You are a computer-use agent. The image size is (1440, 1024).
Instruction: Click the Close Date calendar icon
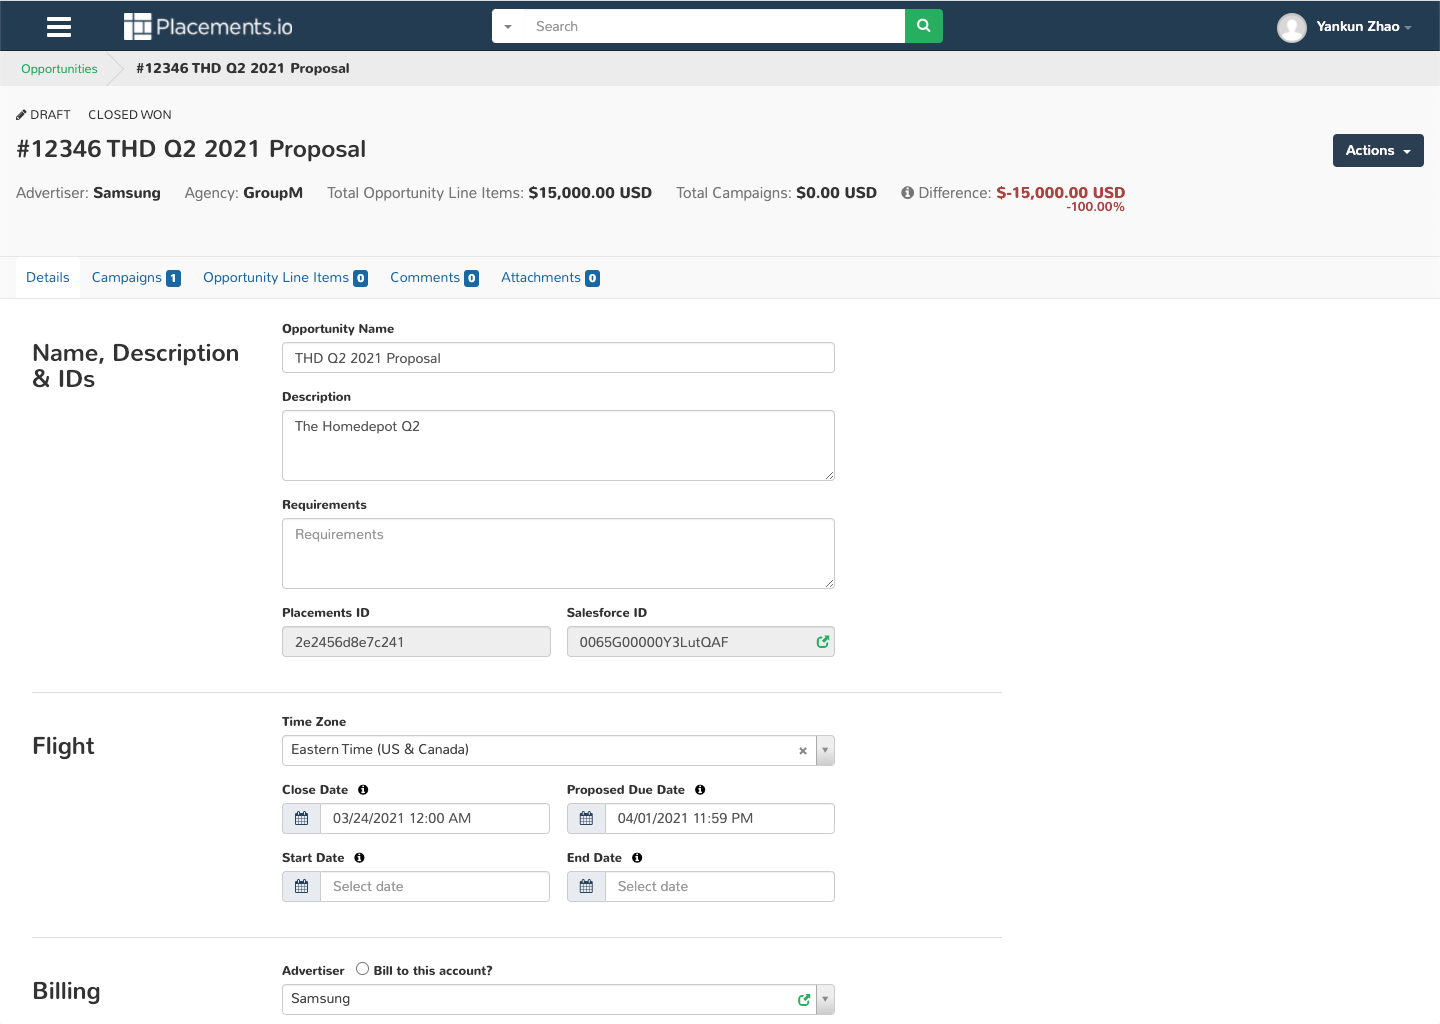302,819
